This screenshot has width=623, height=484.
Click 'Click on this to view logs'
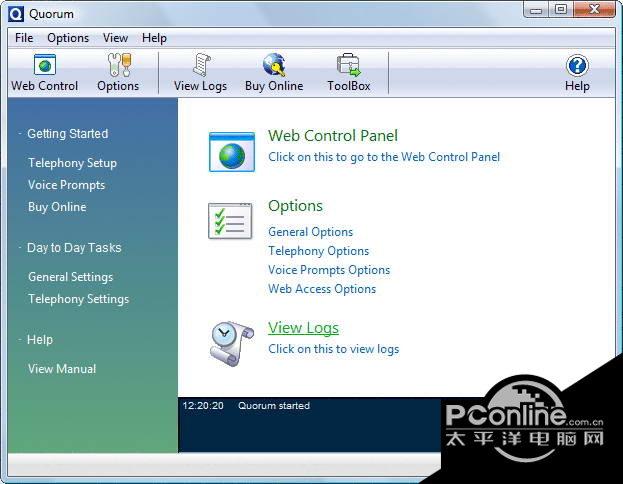333,349
